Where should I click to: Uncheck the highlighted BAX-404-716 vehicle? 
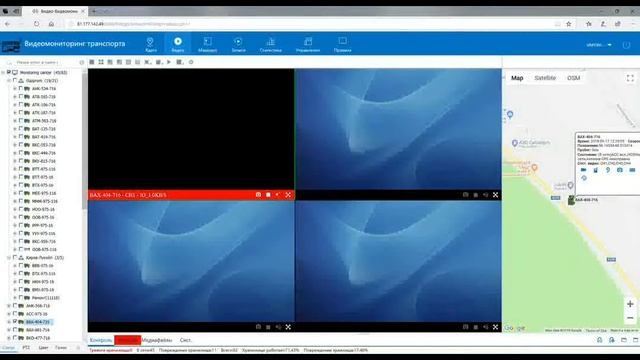coord(15,322)
